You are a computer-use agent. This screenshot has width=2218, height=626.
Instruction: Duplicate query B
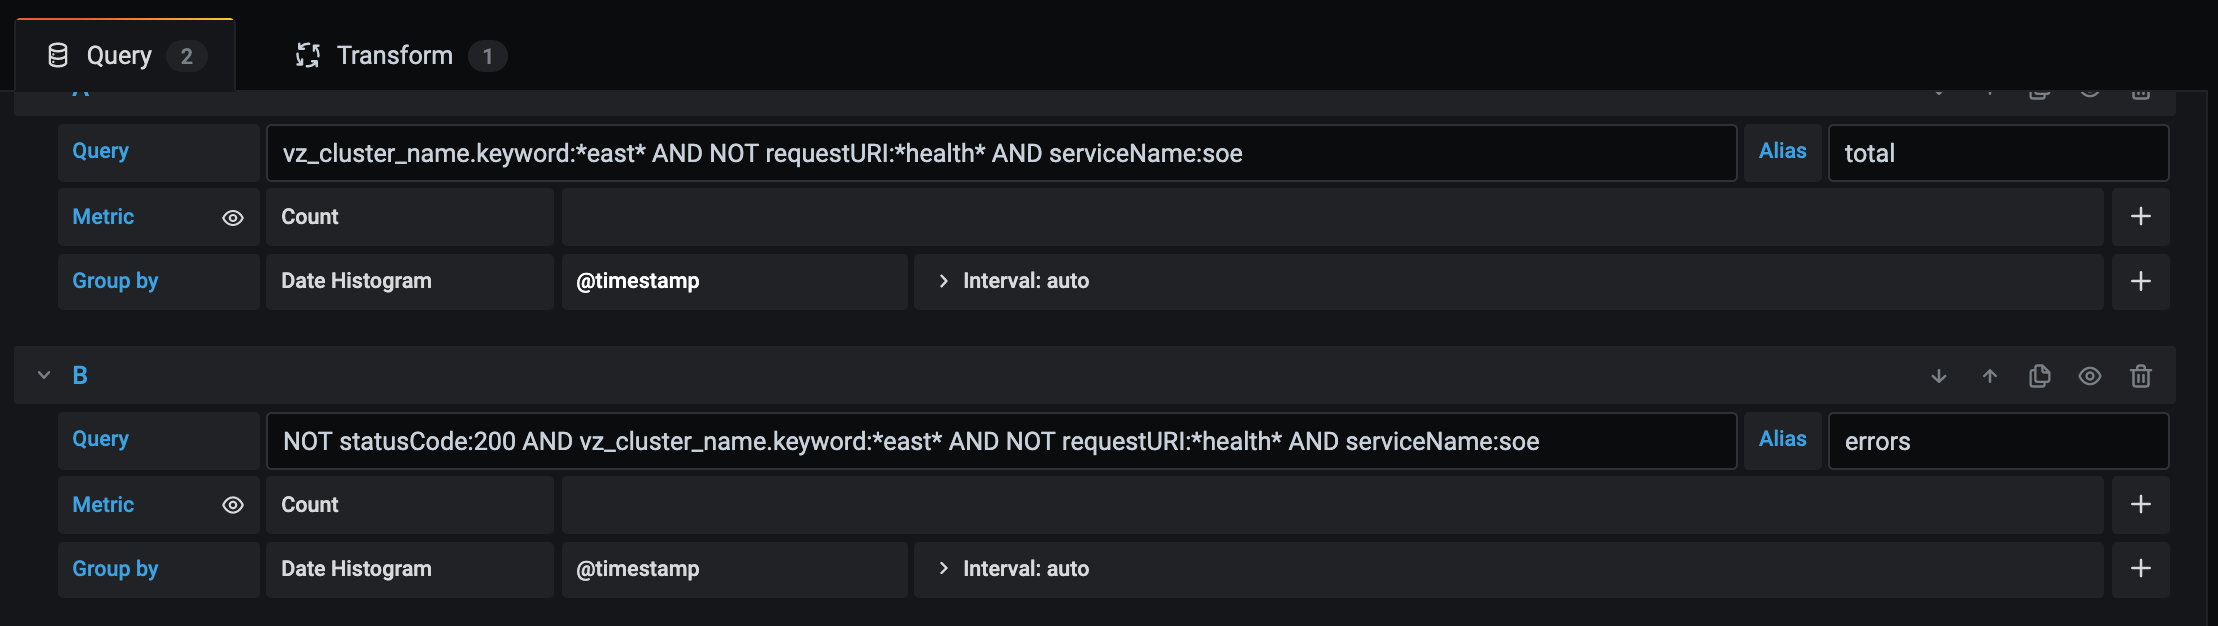click(2040, 376)
